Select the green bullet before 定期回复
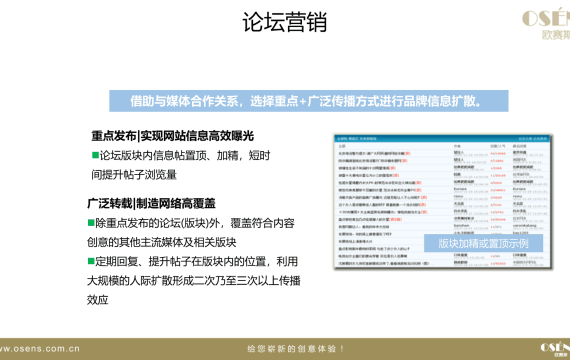The width and height of the screenshot is (570, 360). tap(91, 261)
